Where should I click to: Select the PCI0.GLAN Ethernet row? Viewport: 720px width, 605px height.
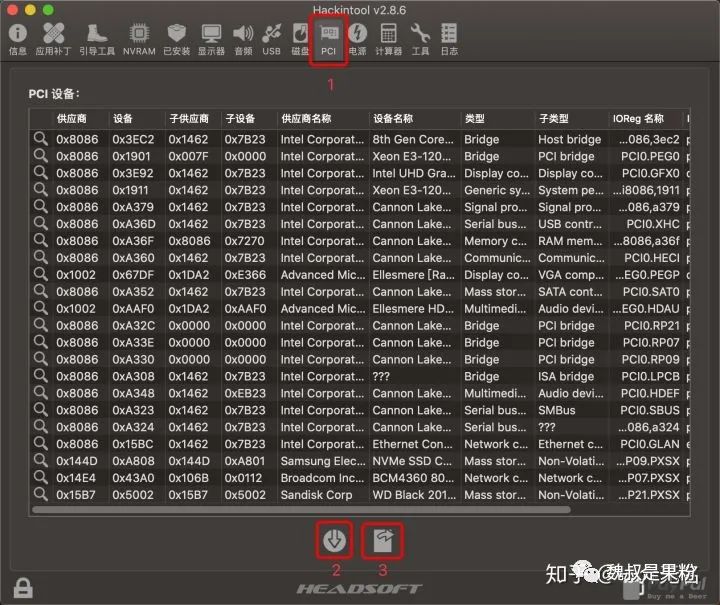(360, 444)
